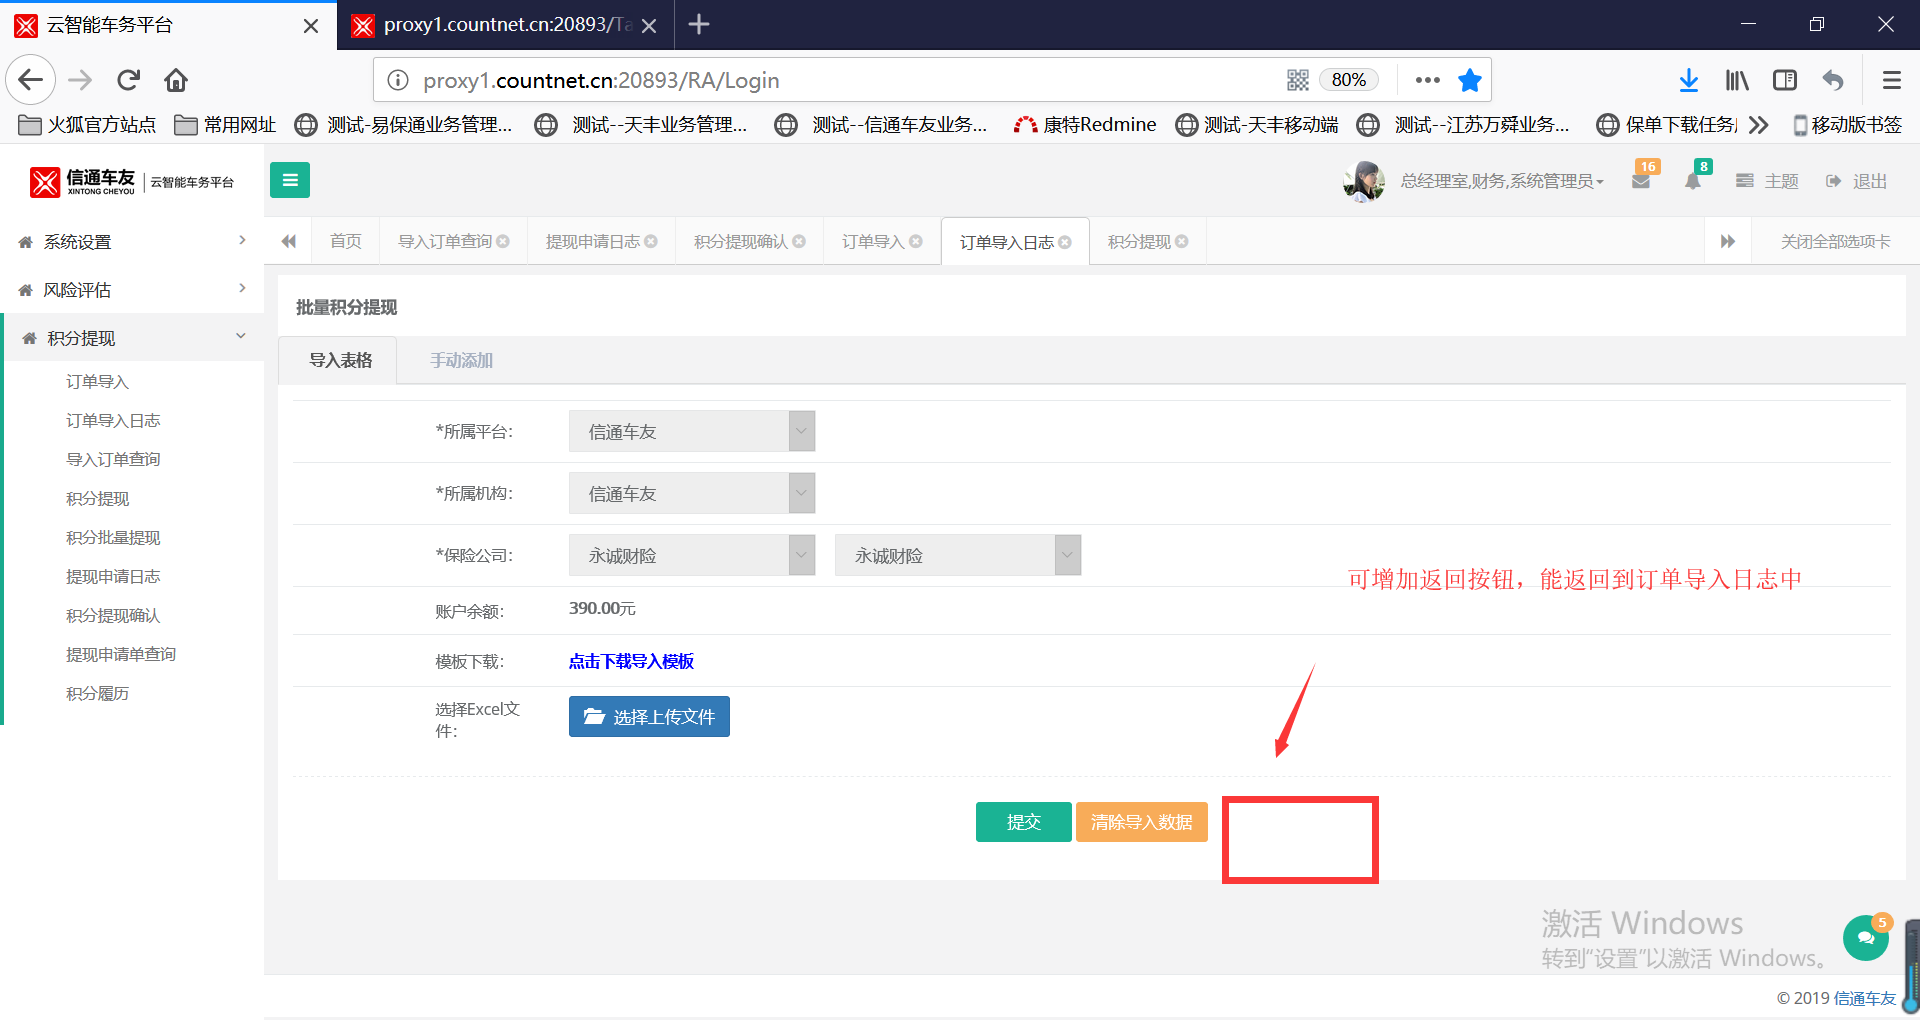Toggle the bookmark star icon
Screen dimensions: 1920x1020
(x=1469, y=80)
